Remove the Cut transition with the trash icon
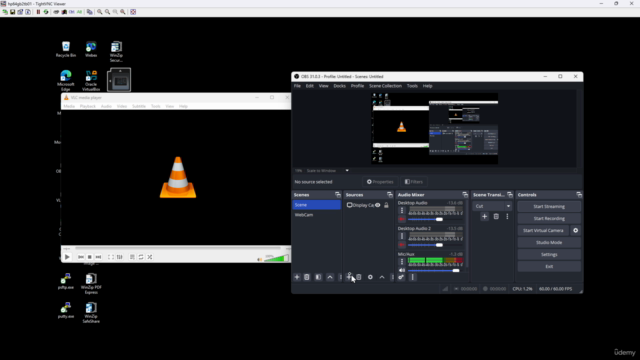 (x=496, y=216)
